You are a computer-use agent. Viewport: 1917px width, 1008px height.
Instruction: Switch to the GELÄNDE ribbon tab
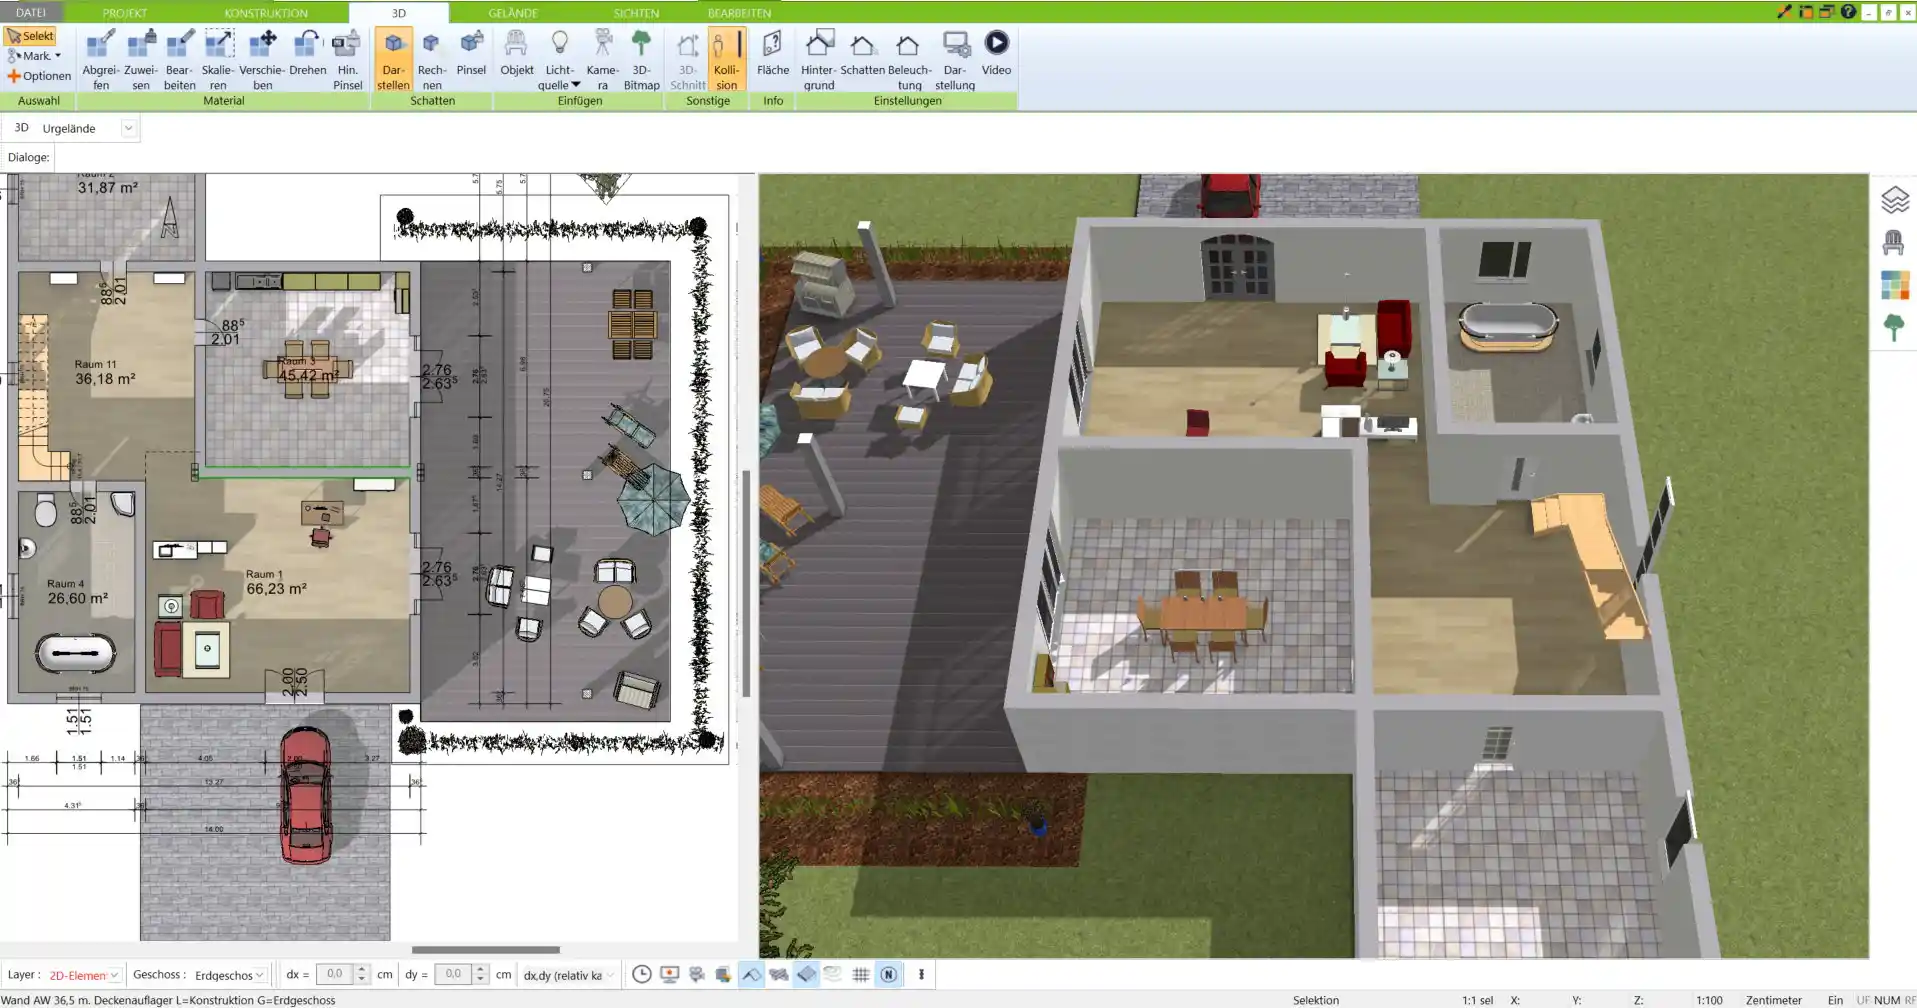click(513, 13)
